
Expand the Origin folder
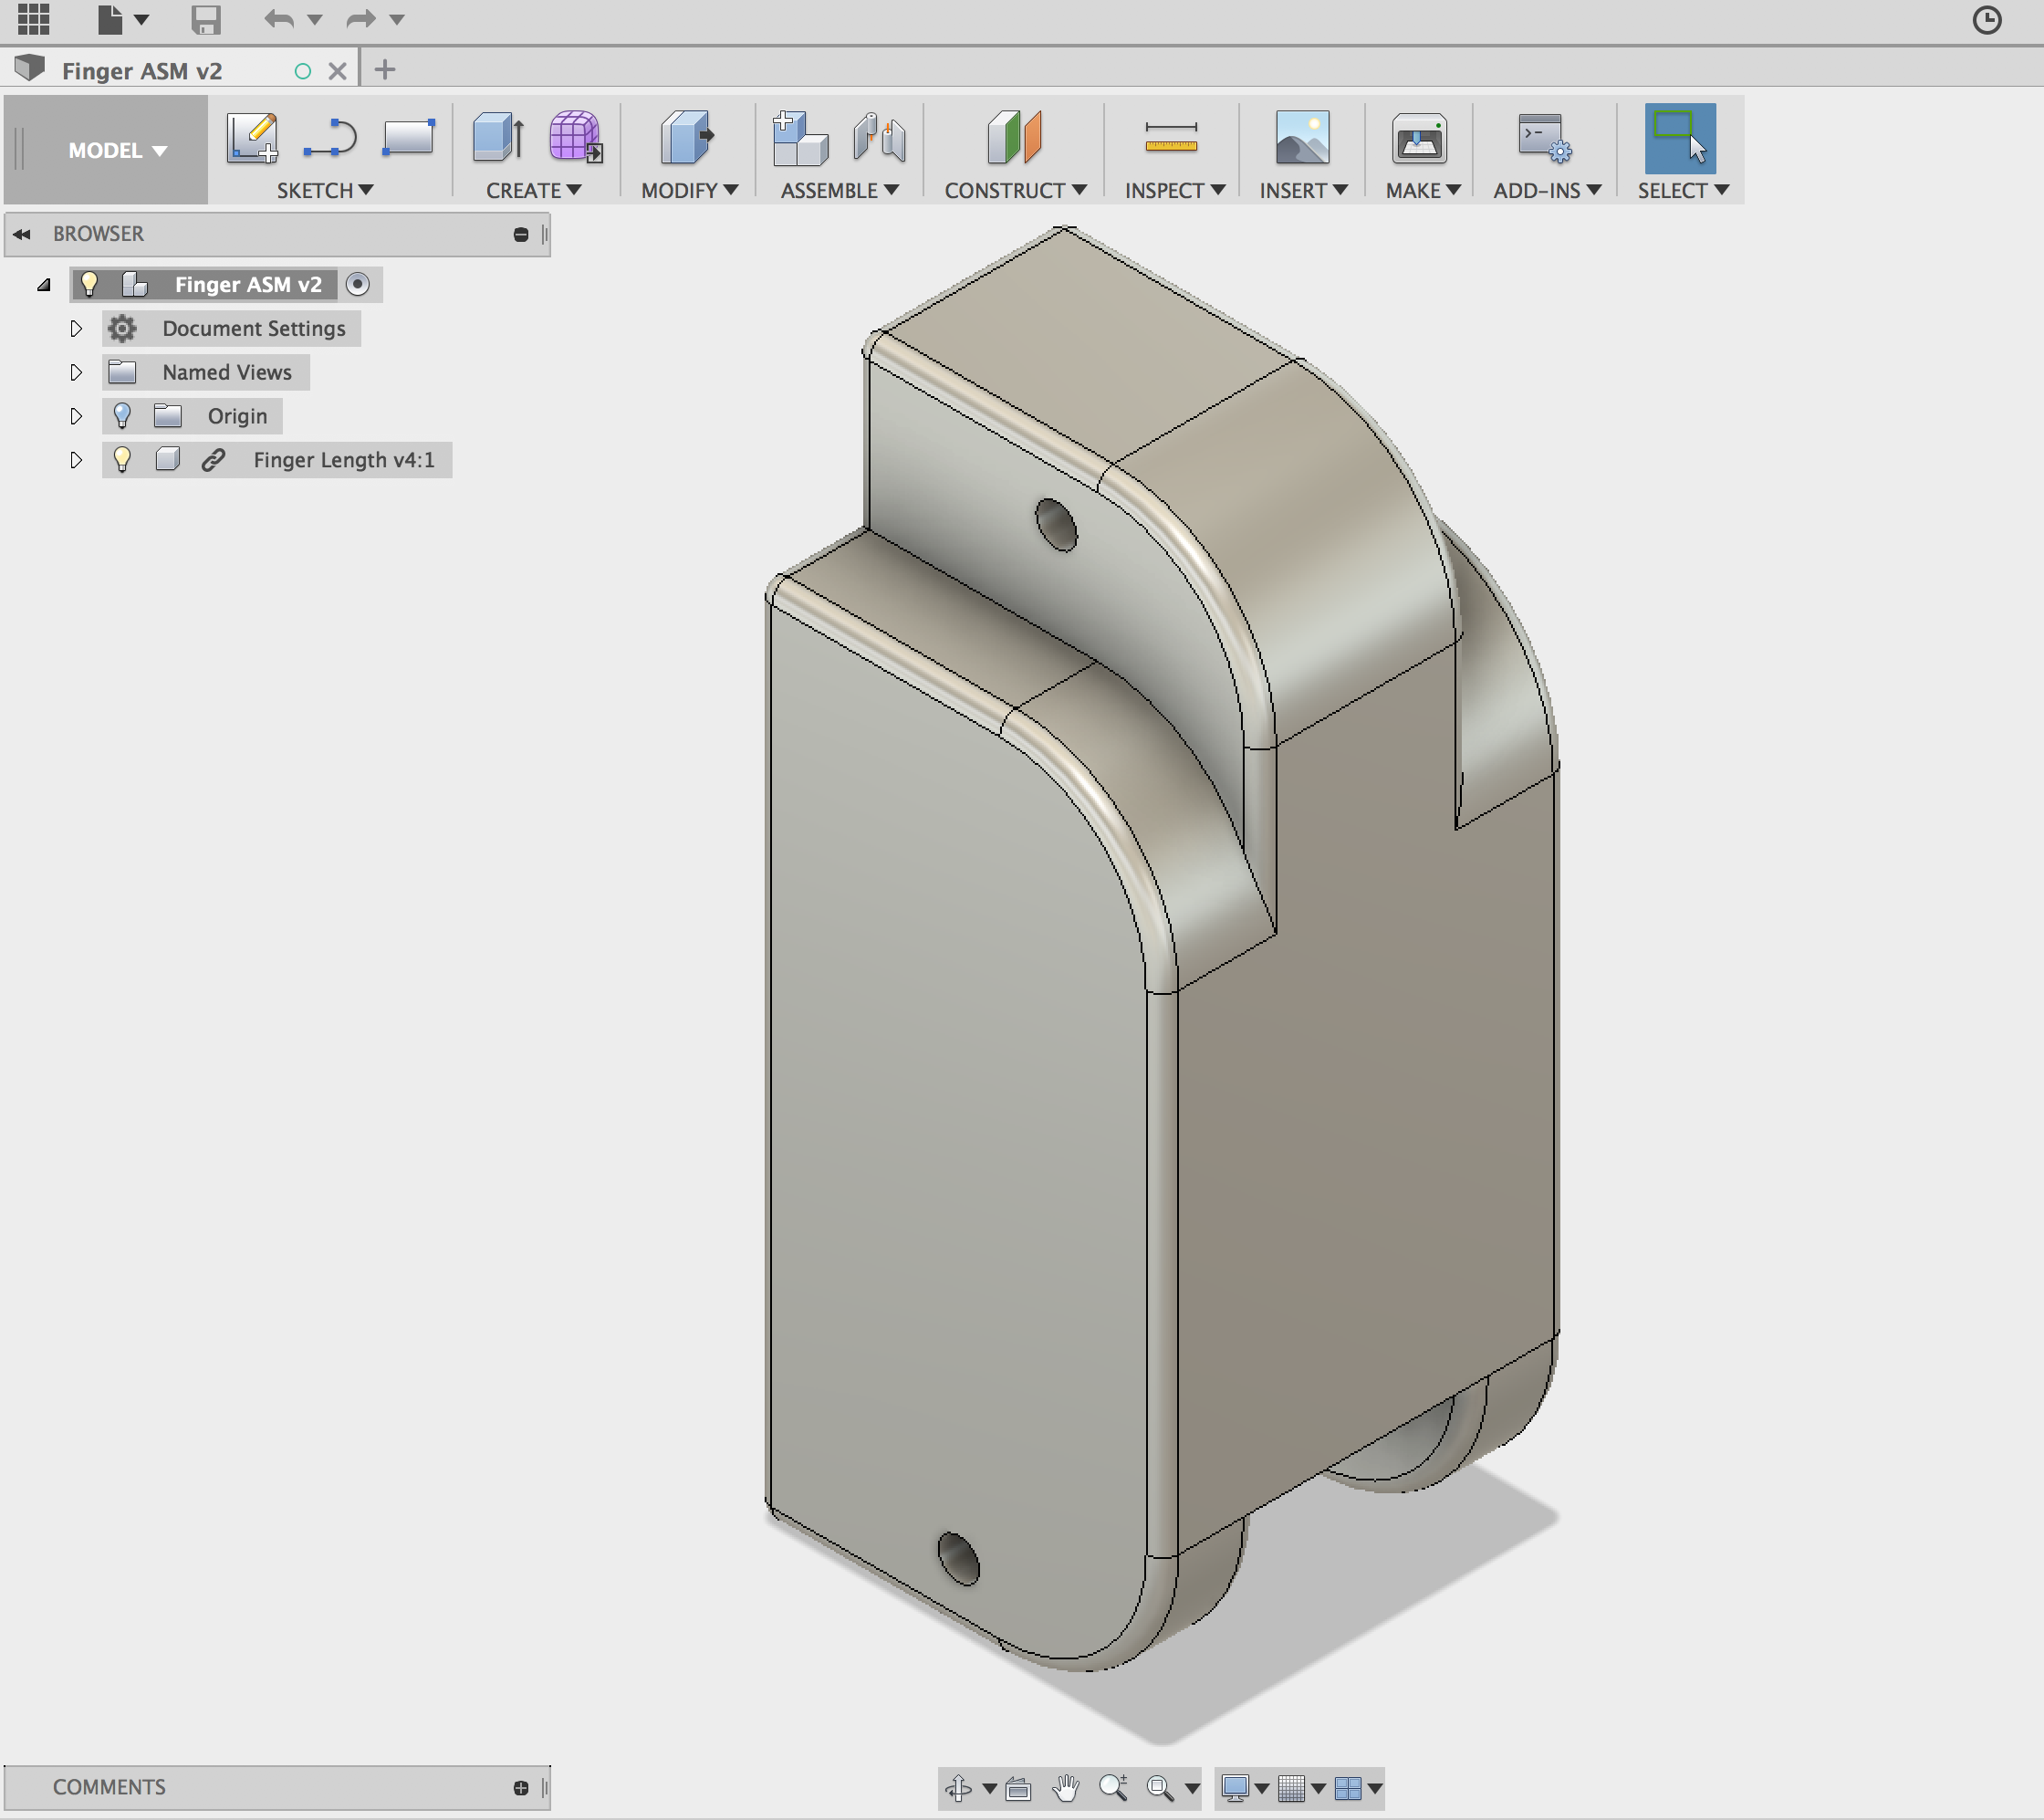[76, 417]
